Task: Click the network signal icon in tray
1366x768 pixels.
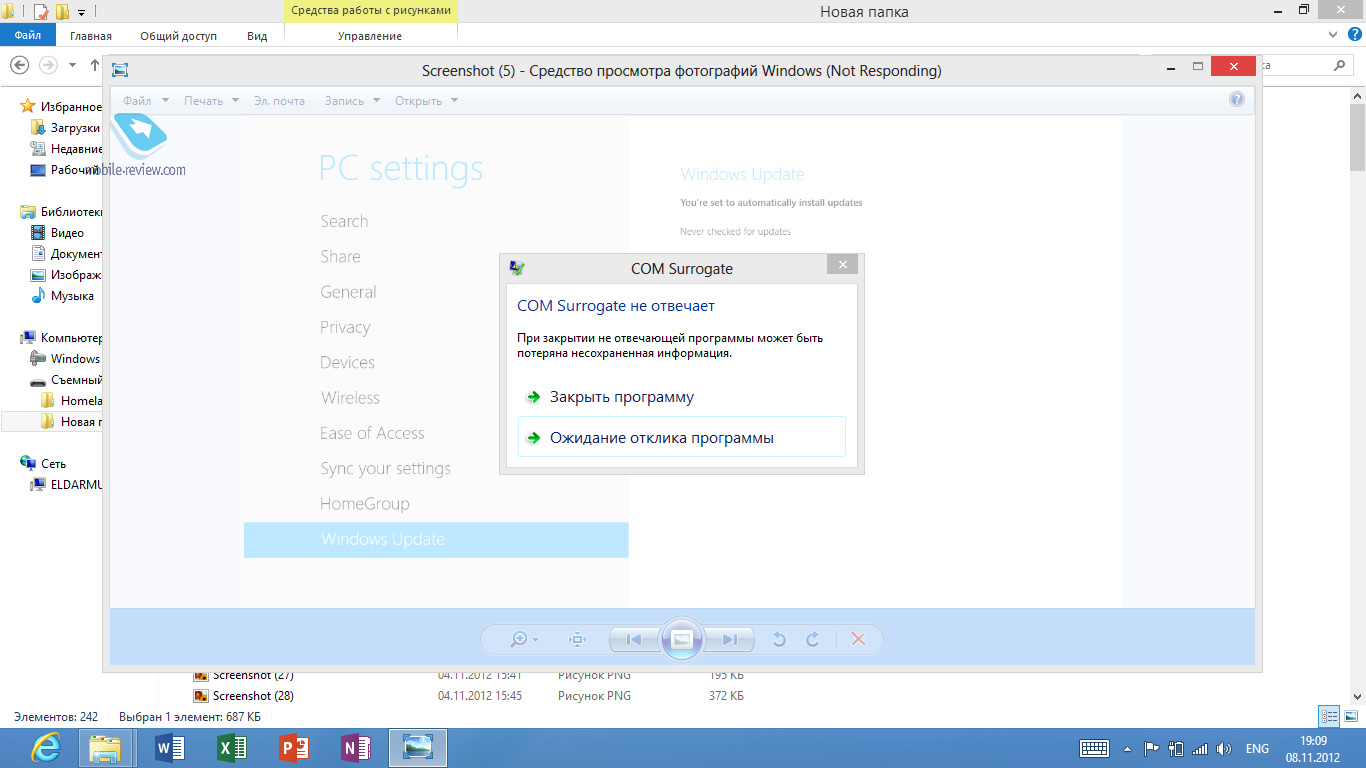Action: point(1200,749)
